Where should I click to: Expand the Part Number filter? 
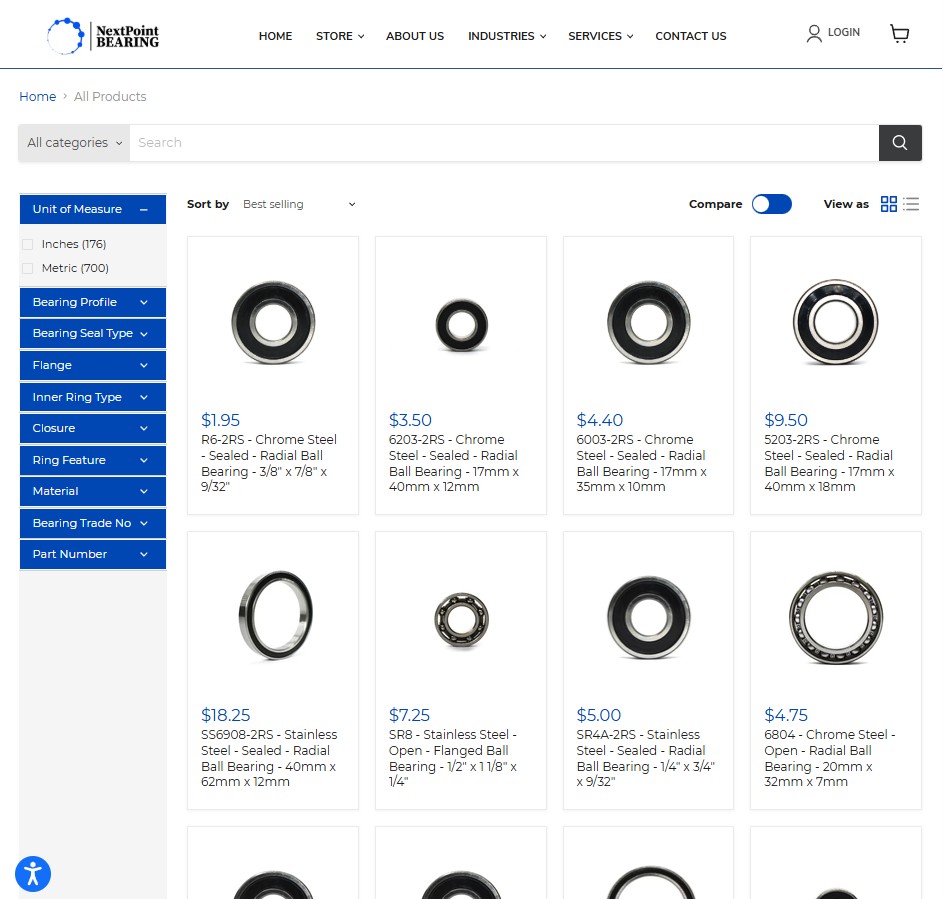(93, 554)
